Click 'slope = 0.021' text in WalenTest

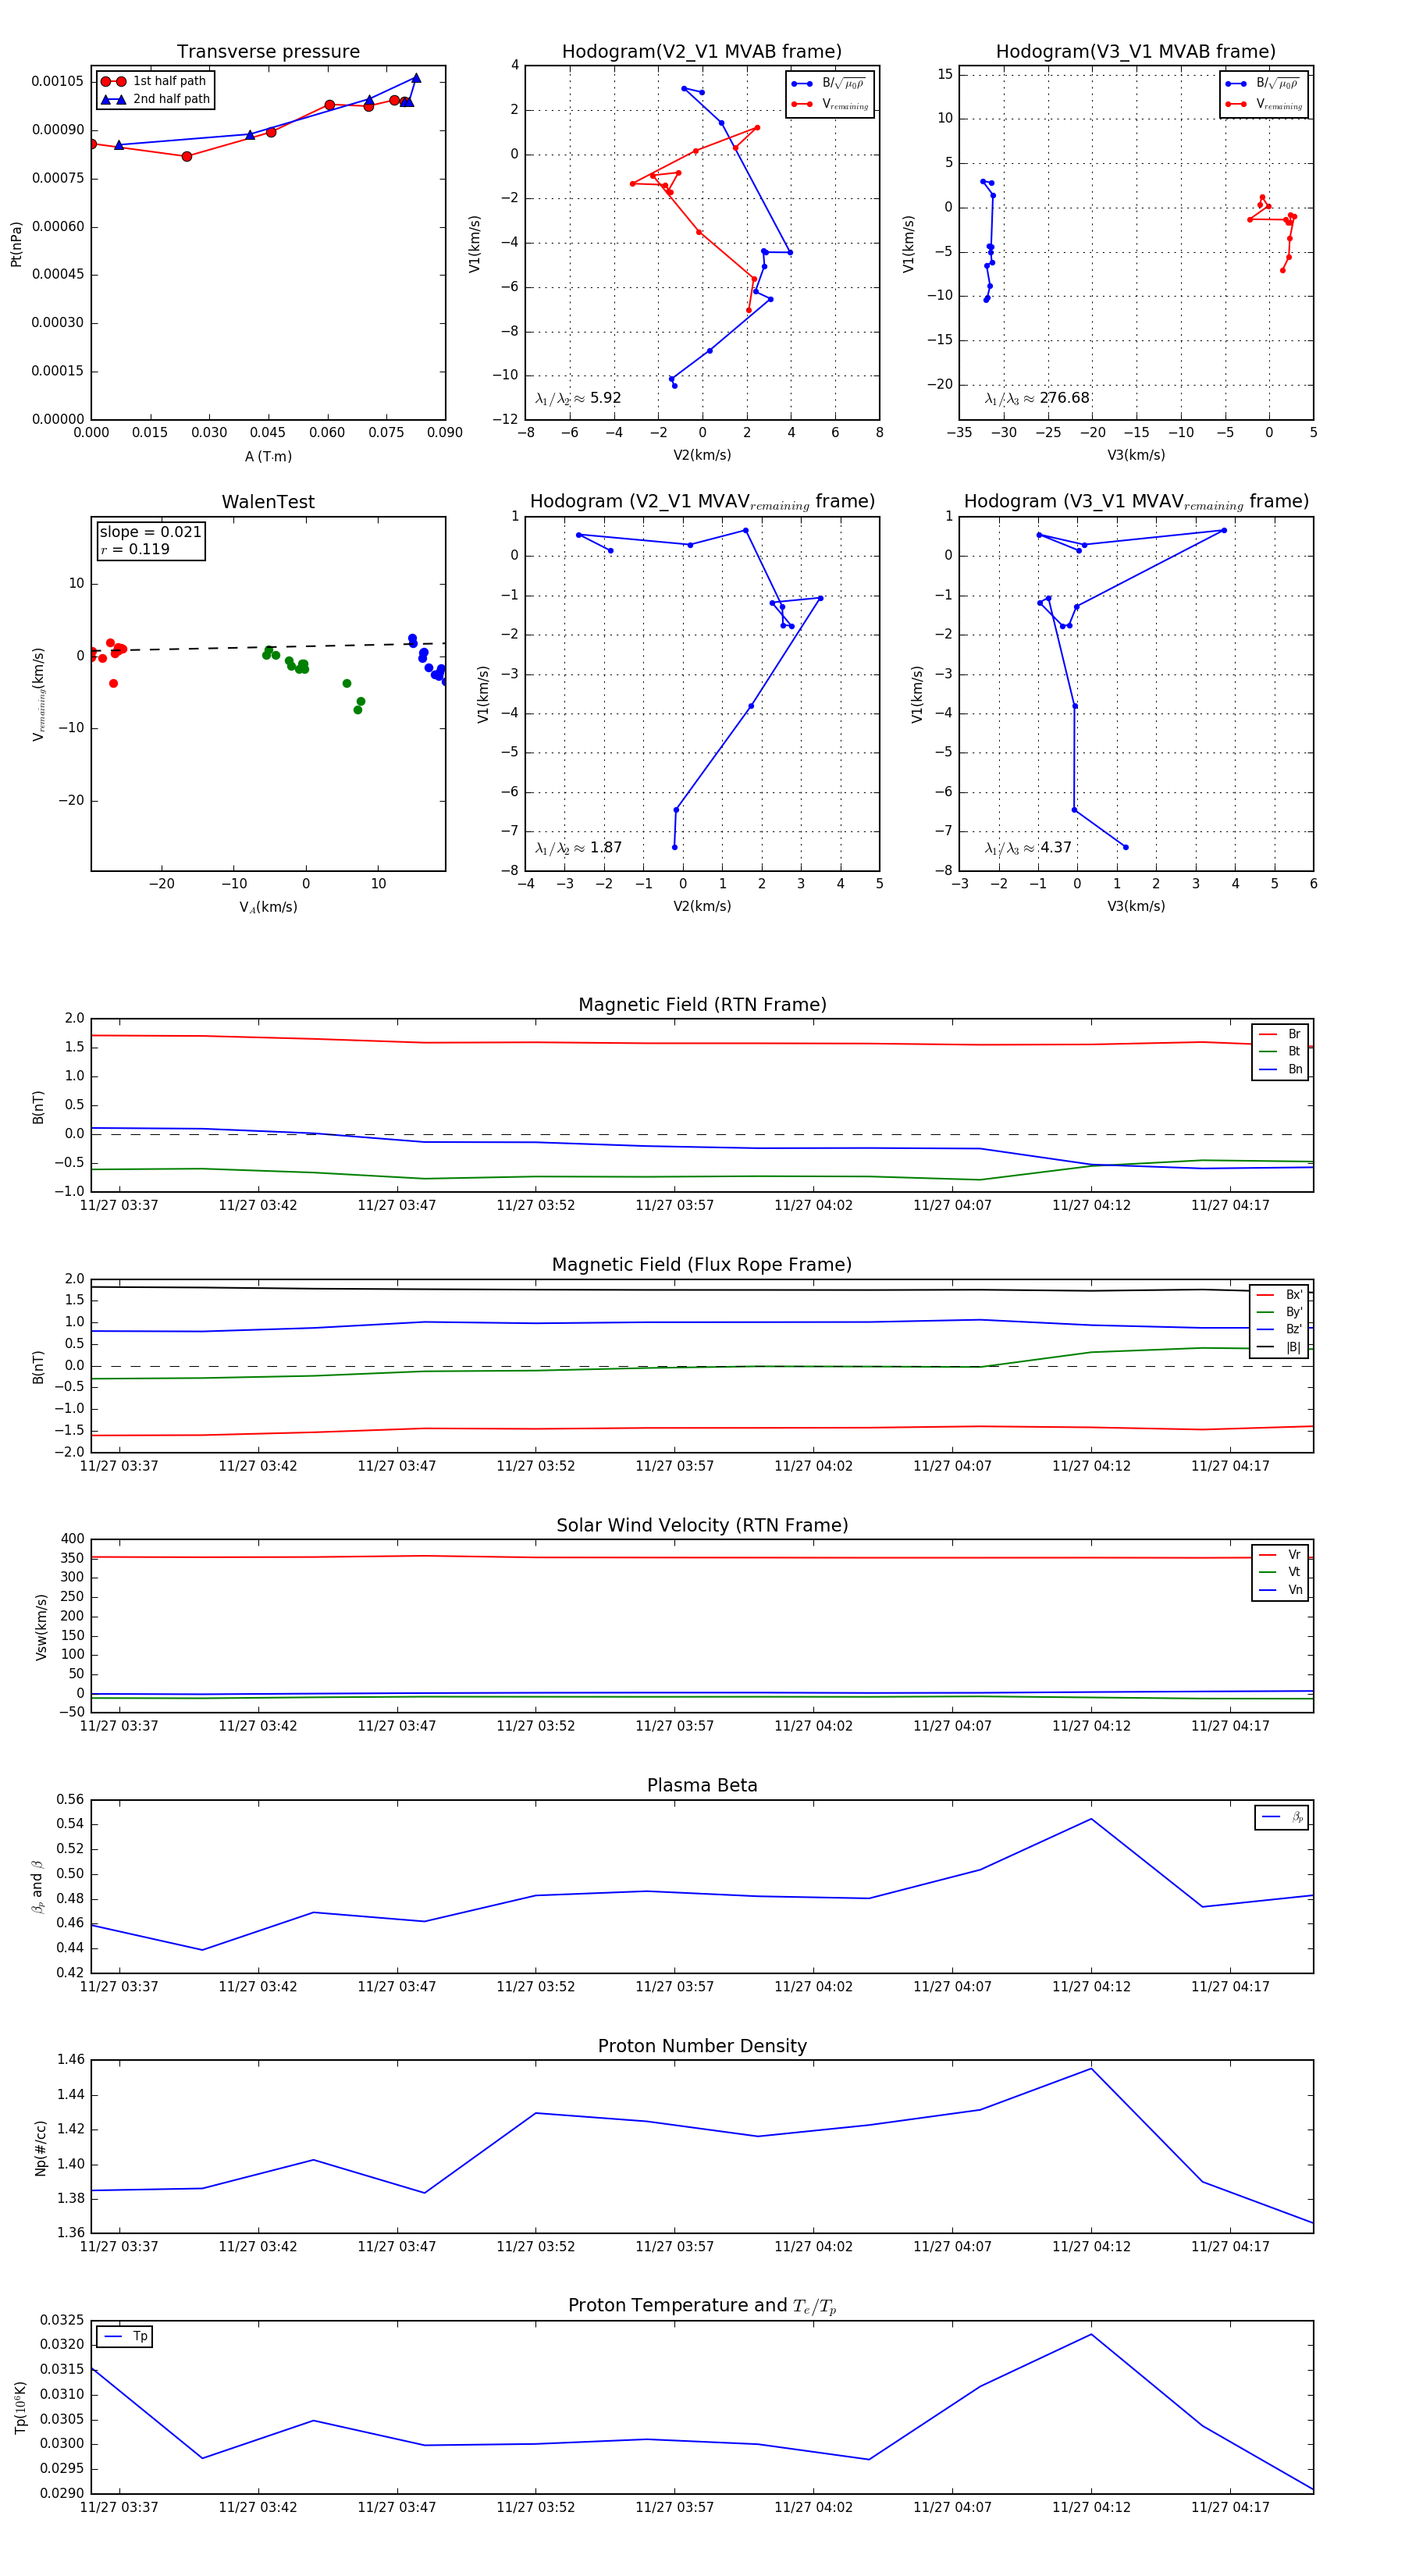(x=150, y=532)
